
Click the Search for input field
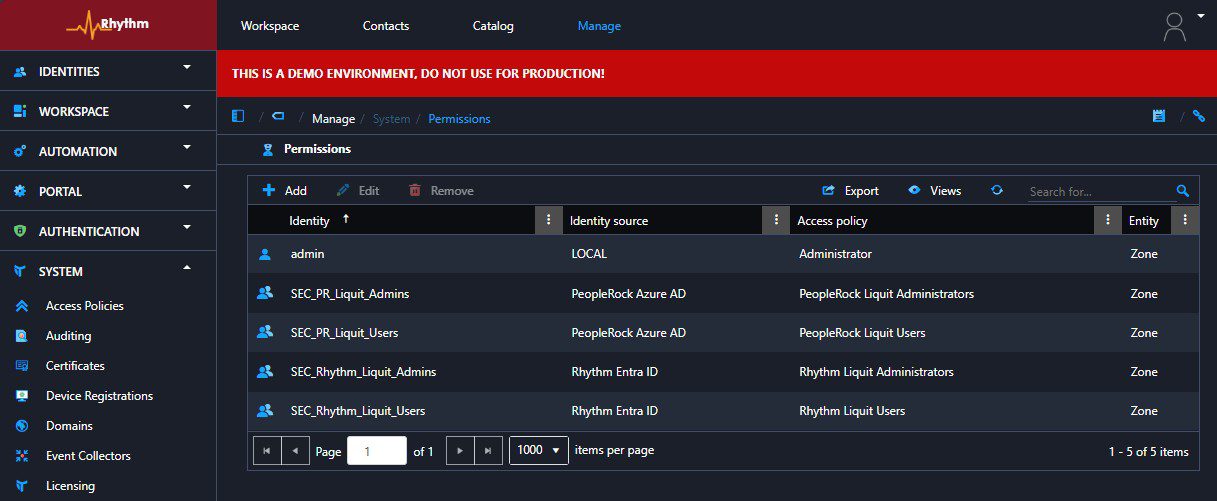(1098, 192)
